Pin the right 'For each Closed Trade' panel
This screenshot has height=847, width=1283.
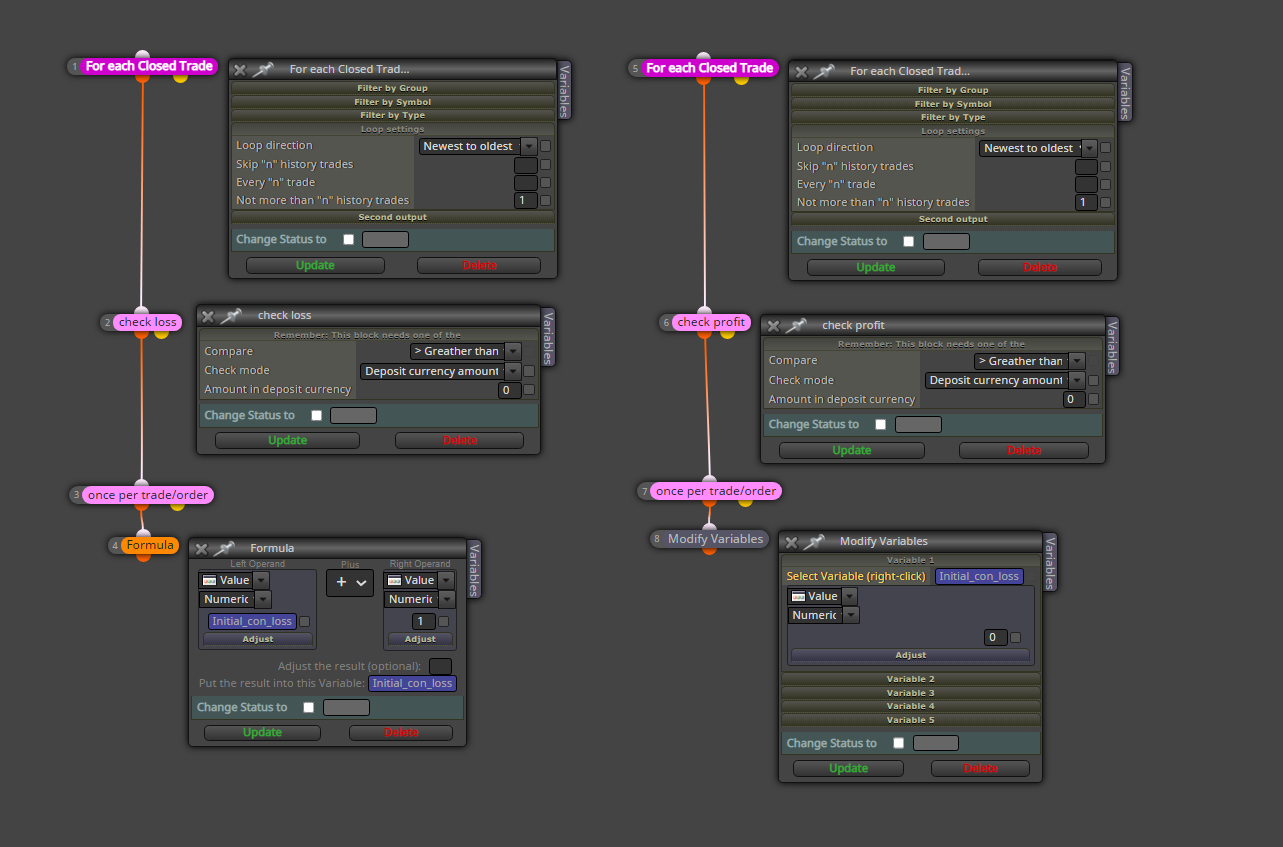tap(824, 72)
